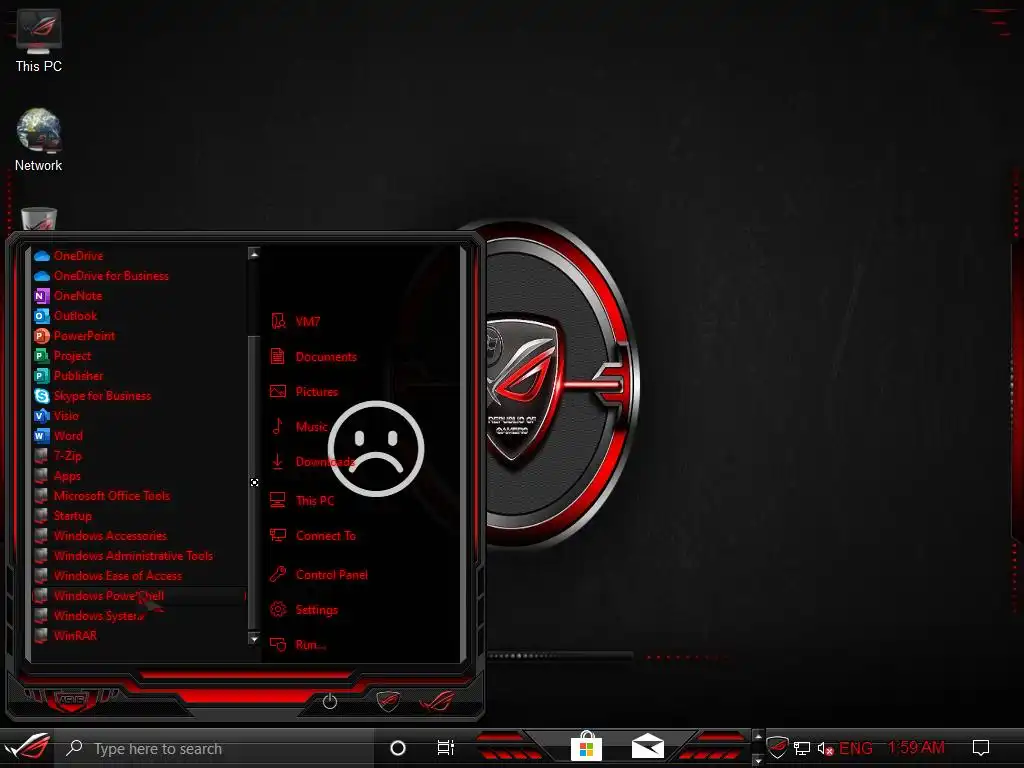Screen dimensions: 1024x768
Task: Open This PC in start menu right pane
Action: coord(302,501)
